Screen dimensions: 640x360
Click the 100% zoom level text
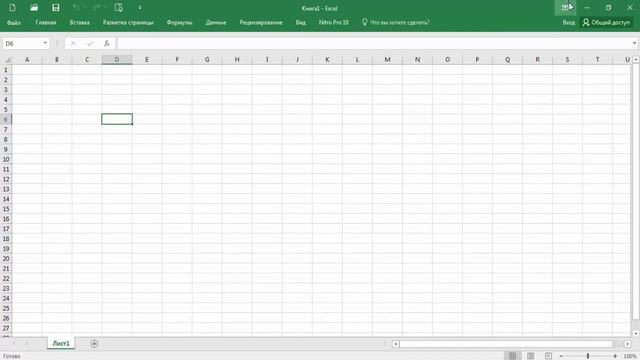click(631, 356)
